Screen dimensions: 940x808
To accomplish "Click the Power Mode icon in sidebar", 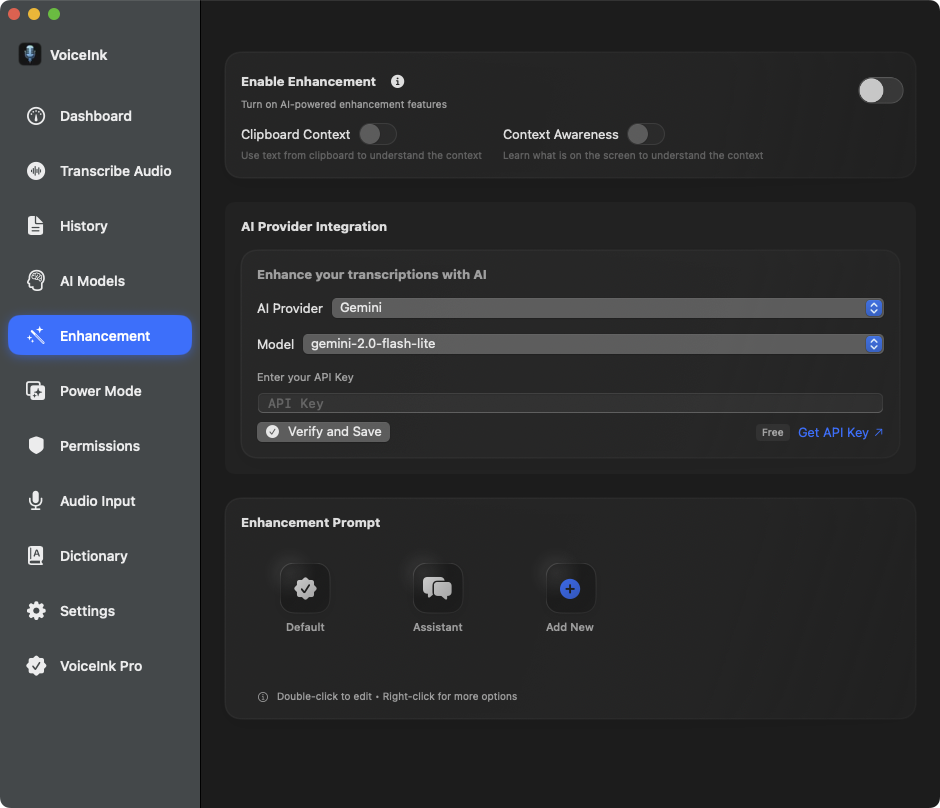I will (x=36, y=391).
